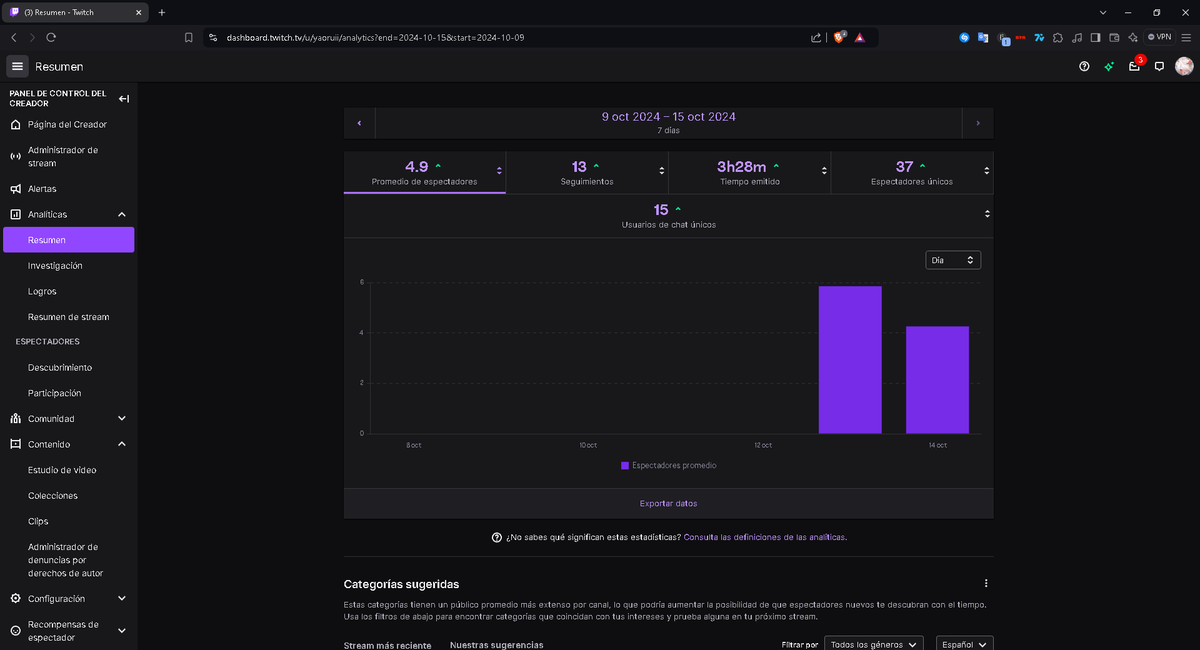Image resolution: width=1200 pixels, height=650 pixels.
Task: Click the Seguimientos stat sorter stepper
Action: (x=662, y=171)
